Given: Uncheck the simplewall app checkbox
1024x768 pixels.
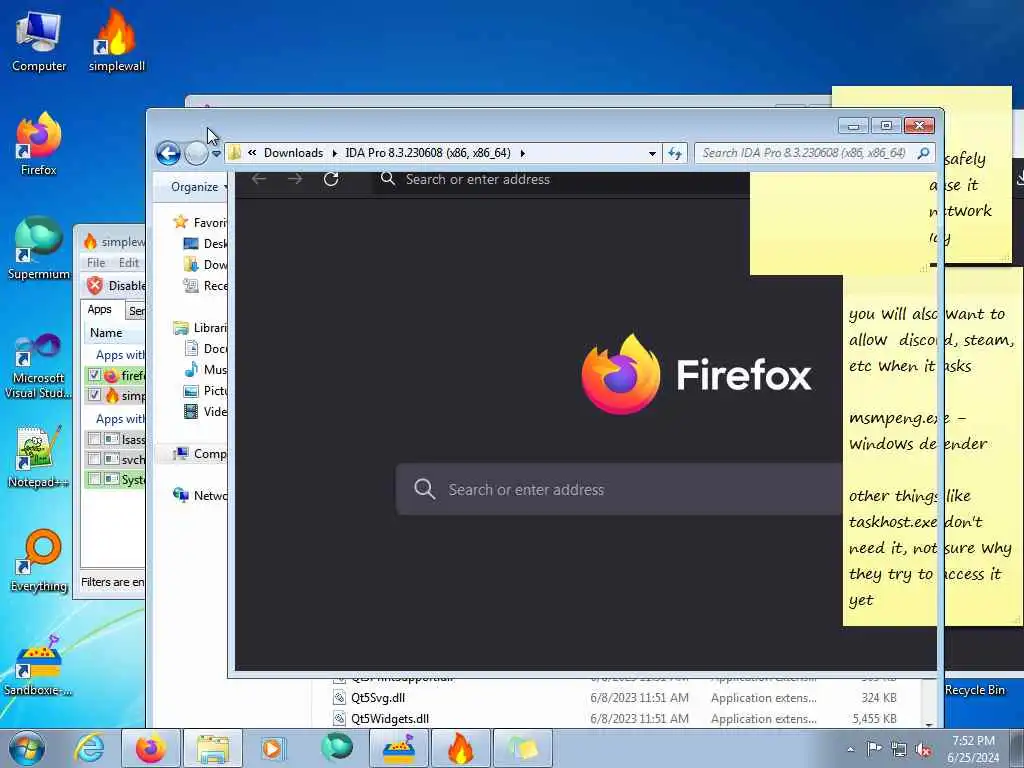Looking at the screenshot, I should coord(94,395).
